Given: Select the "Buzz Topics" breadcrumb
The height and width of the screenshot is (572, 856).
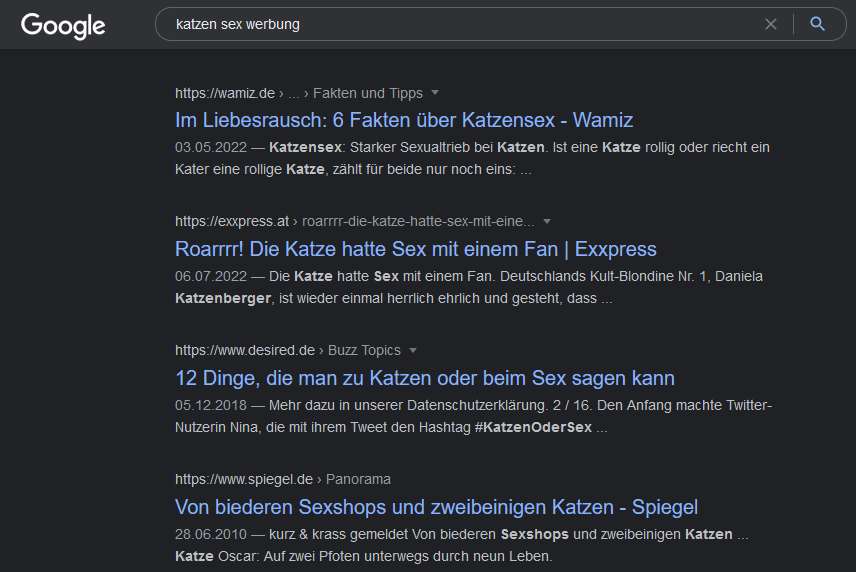Looking at the screenshot, I should (362, 351).
